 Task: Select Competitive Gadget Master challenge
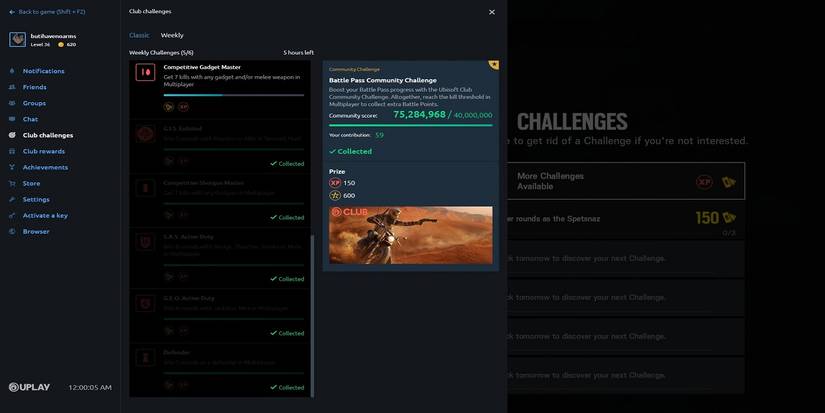220,88
